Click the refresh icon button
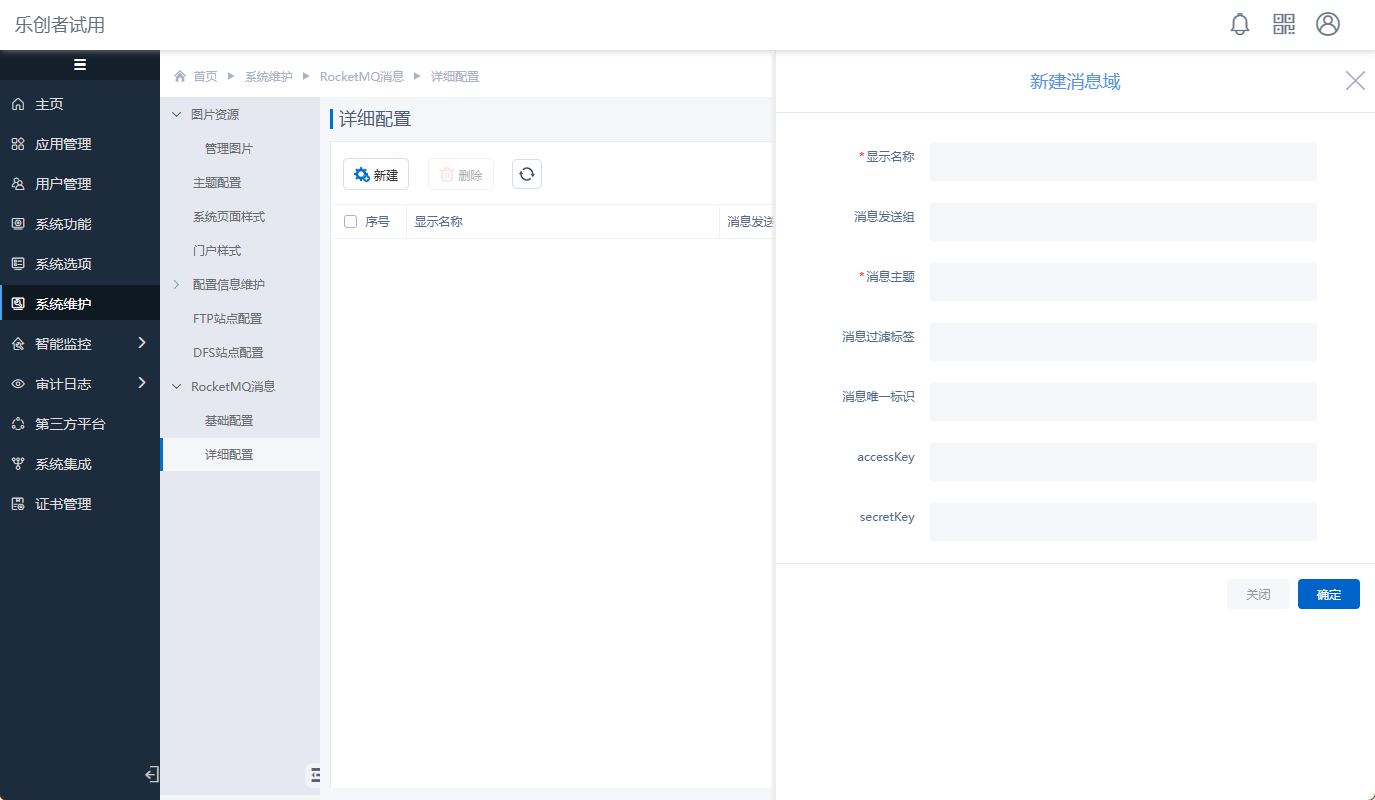The image size is (1375, 800). point(527,174)
